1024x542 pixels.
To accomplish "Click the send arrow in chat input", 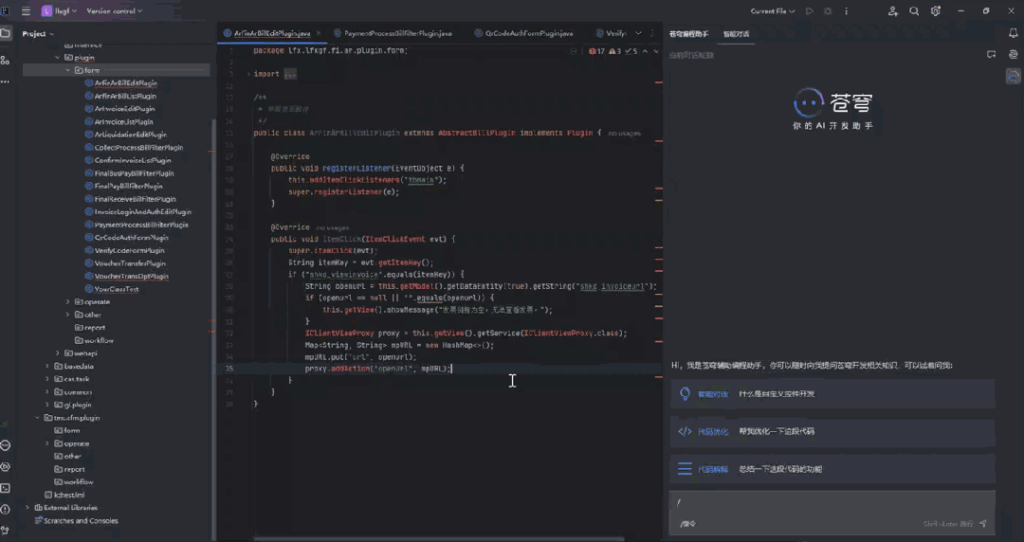I will [x=983, y=523].
